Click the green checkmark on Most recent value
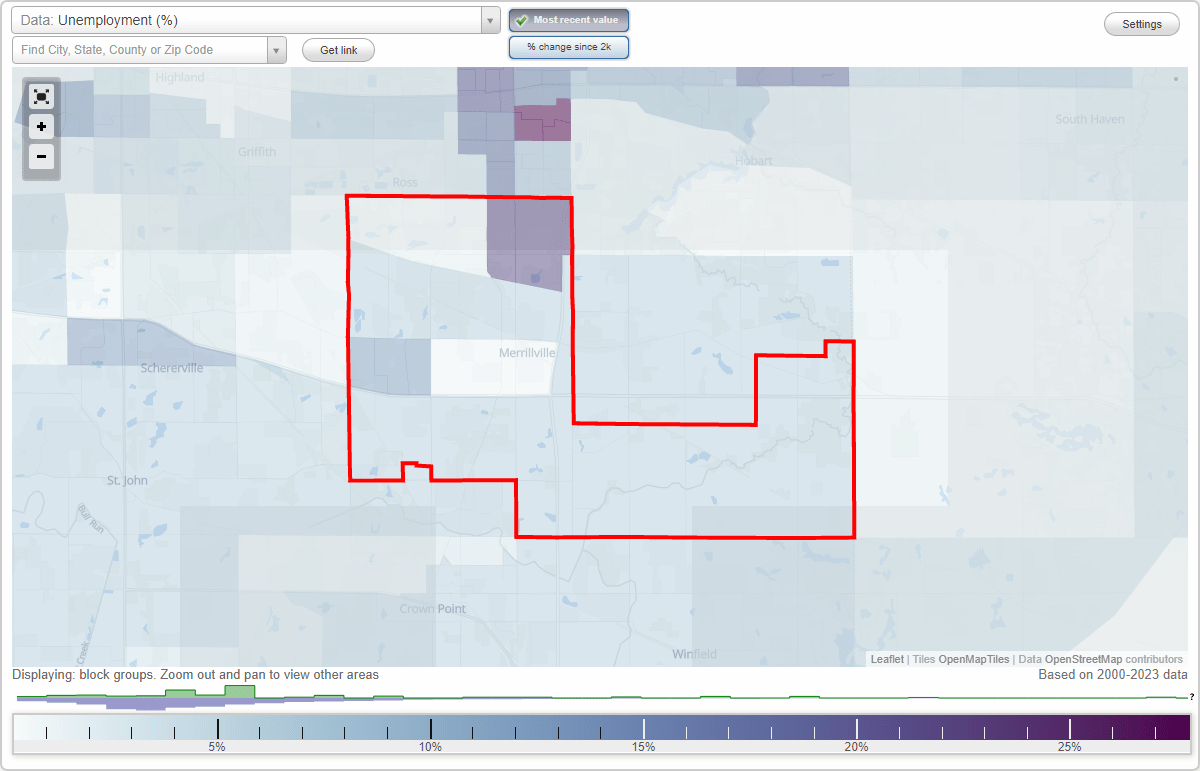The width and height of the screenshot is (1200, 771). point(522,19)
